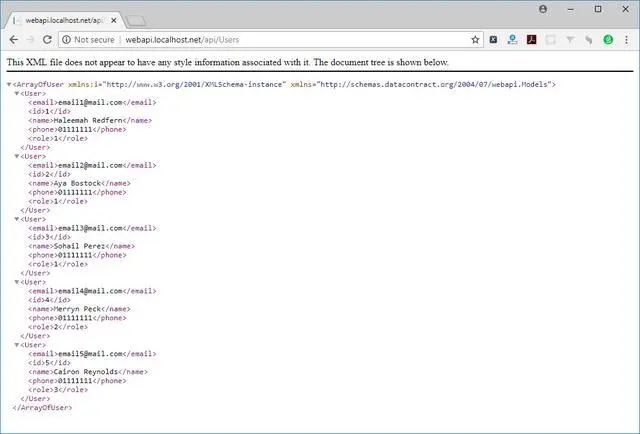Collapse the User node for Cairon Reynolds
The height and width of the screenshot is (434, 640).
point(17,345)
